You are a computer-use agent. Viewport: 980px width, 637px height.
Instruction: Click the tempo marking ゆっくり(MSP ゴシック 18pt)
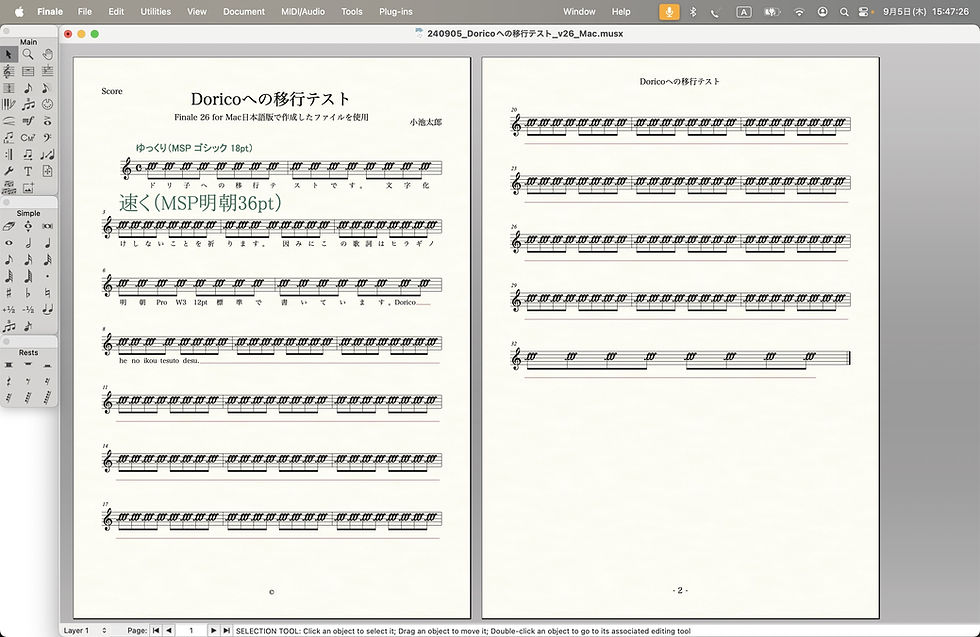[x=194, y=148]
